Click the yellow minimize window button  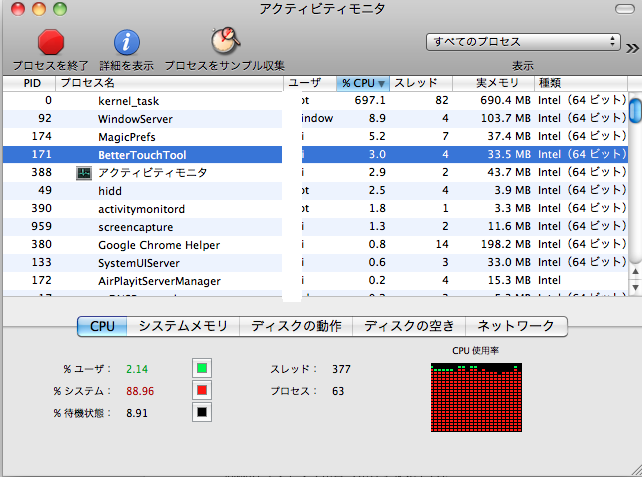(x=39, y=9)
